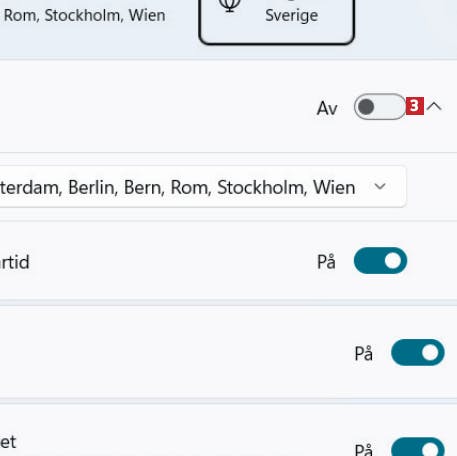Viewport: 457px width, 456px height.
Task: Click the Rom, Stockholm, Wien header text
Action: click(x=84, y=15)
